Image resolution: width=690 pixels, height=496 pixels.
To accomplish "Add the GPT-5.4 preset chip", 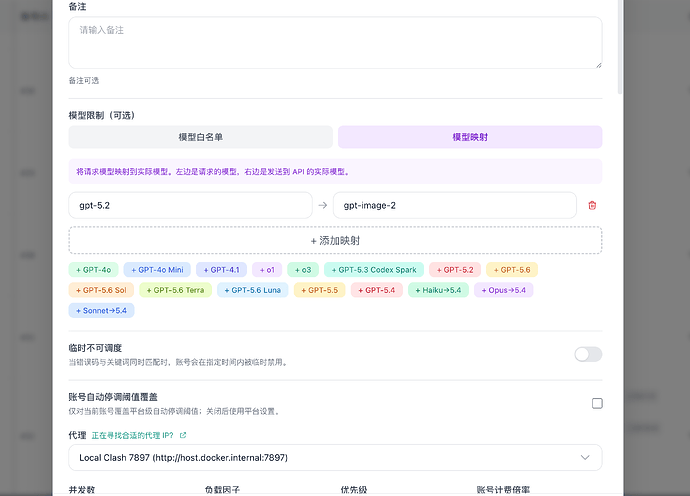I will point(377,290).
